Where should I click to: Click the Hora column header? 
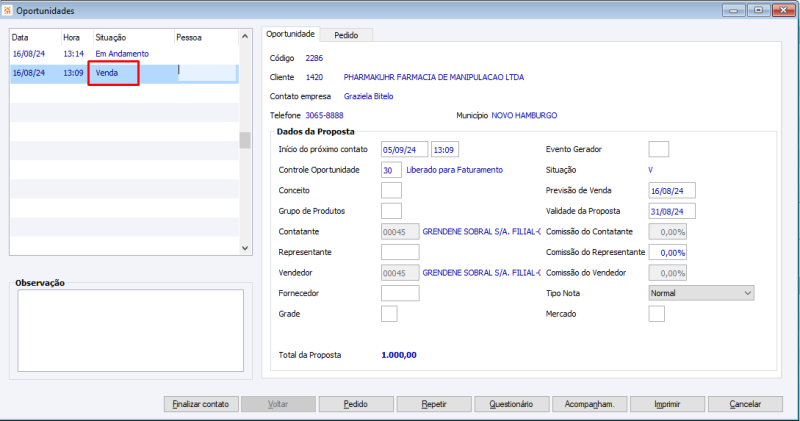77,37
